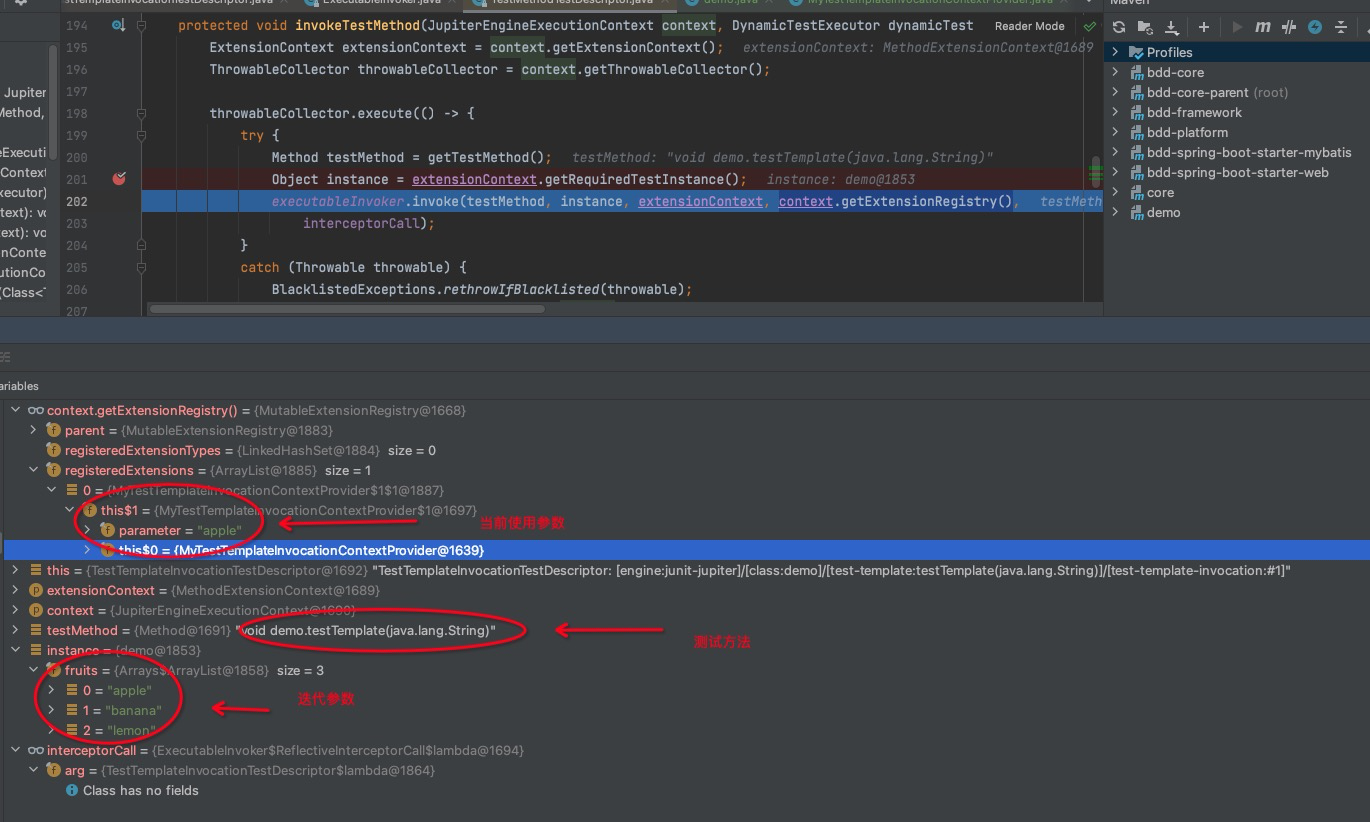Expand the testMethod variable node

click(15, 630)
